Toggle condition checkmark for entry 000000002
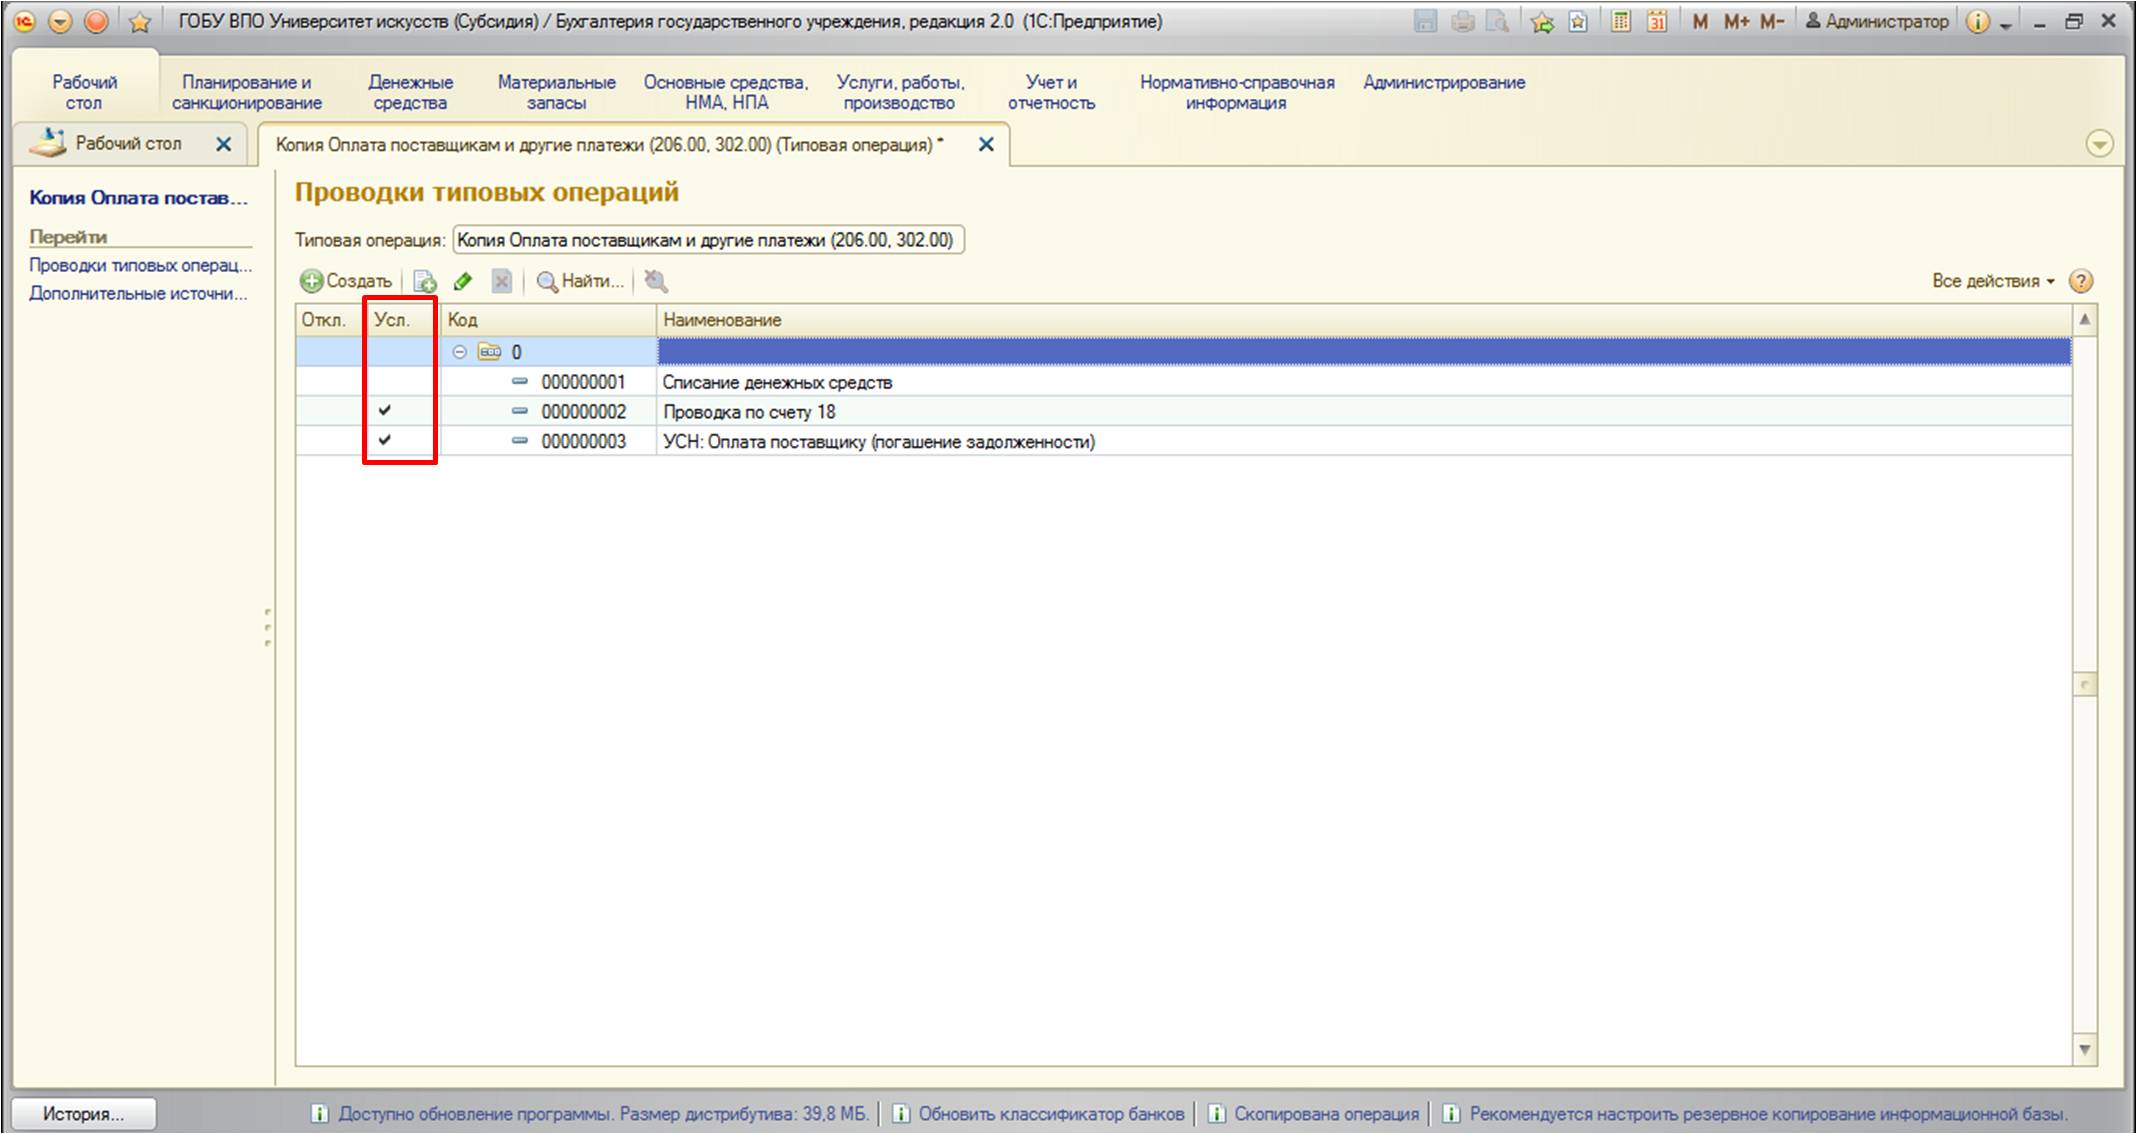This screenshot has height=1134, width=2137. click(385, 411)
